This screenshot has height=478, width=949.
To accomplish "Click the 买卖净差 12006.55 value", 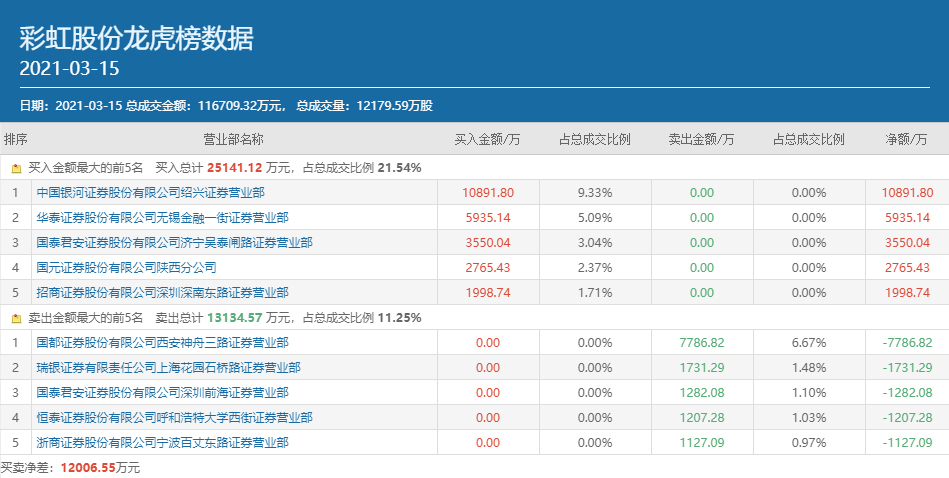I will (x=87, y=468).
